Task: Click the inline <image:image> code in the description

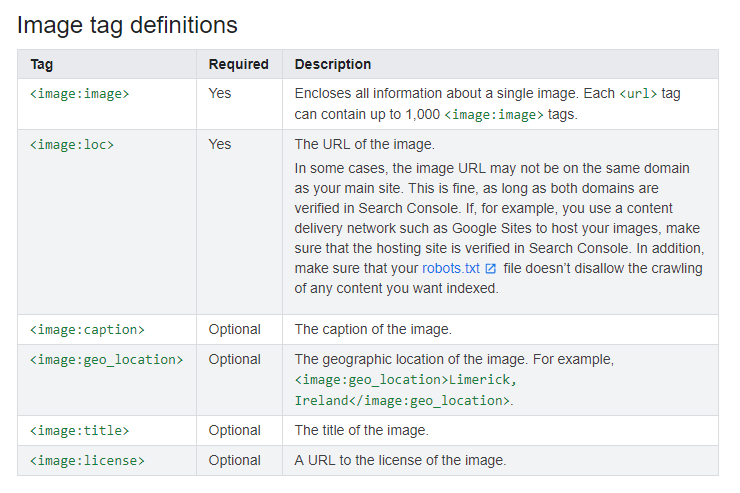Action: click(494, 115)
